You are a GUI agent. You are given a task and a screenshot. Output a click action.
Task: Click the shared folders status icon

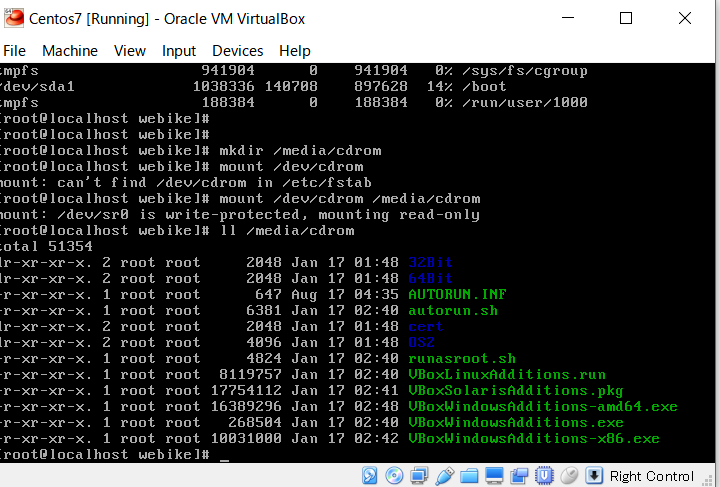click(469, 476)
